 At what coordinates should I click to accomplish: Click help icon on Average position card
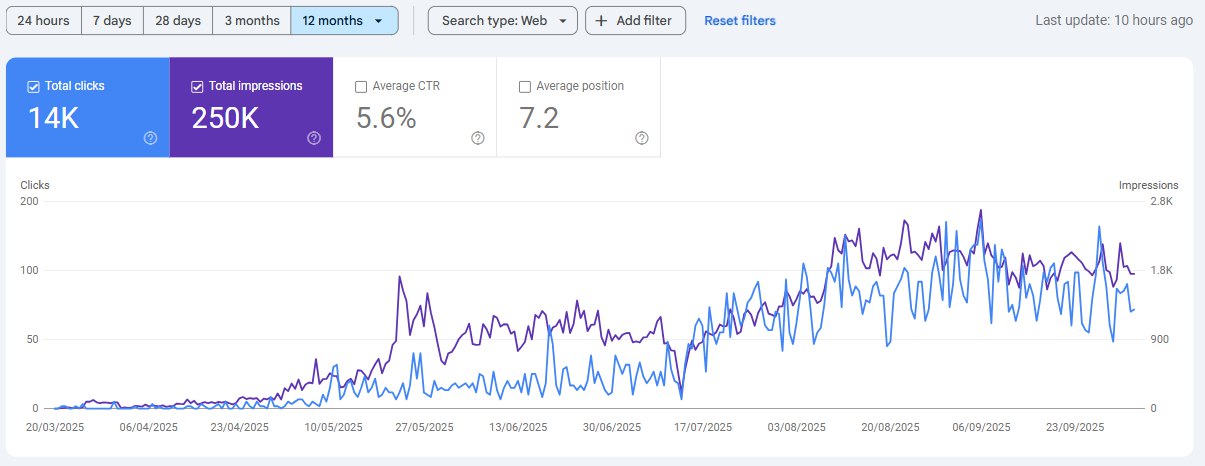[642, 138]
